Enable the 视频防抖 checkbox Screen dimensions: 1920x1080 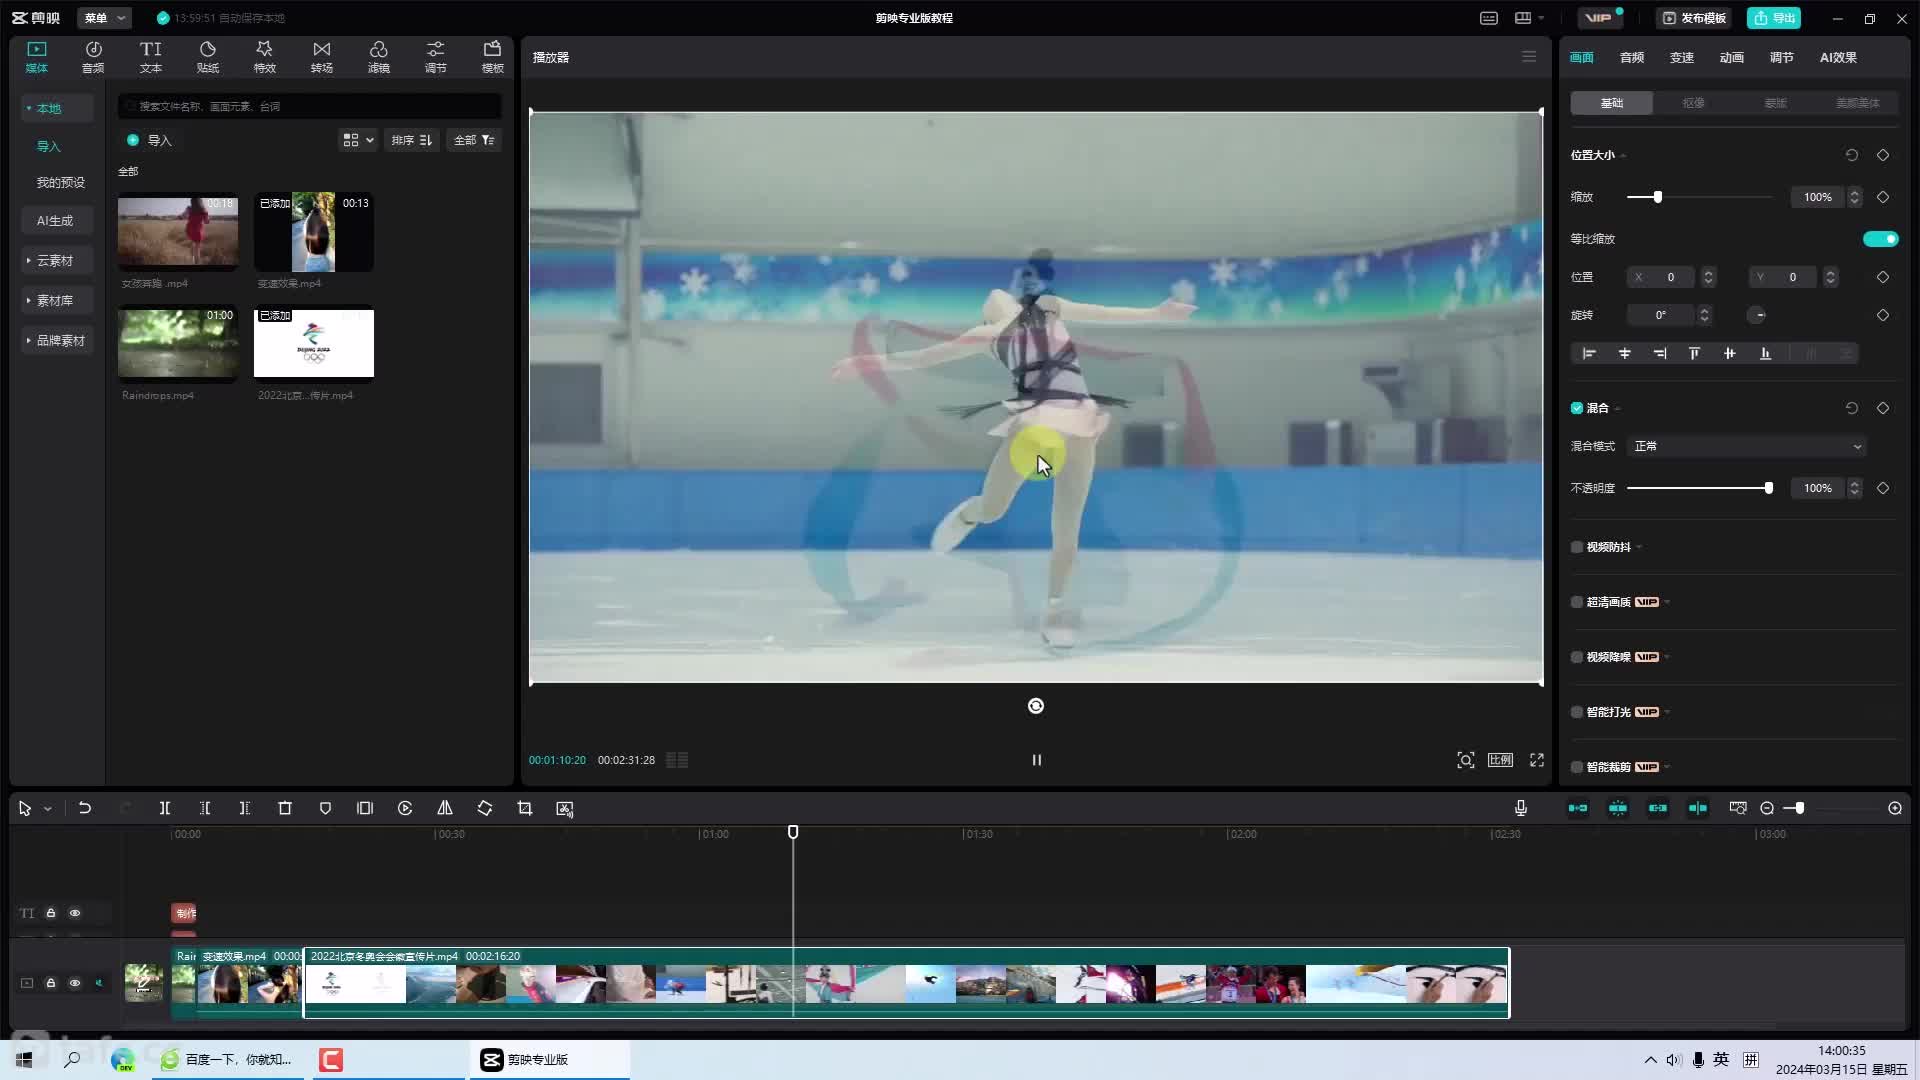coord(1577,547)
